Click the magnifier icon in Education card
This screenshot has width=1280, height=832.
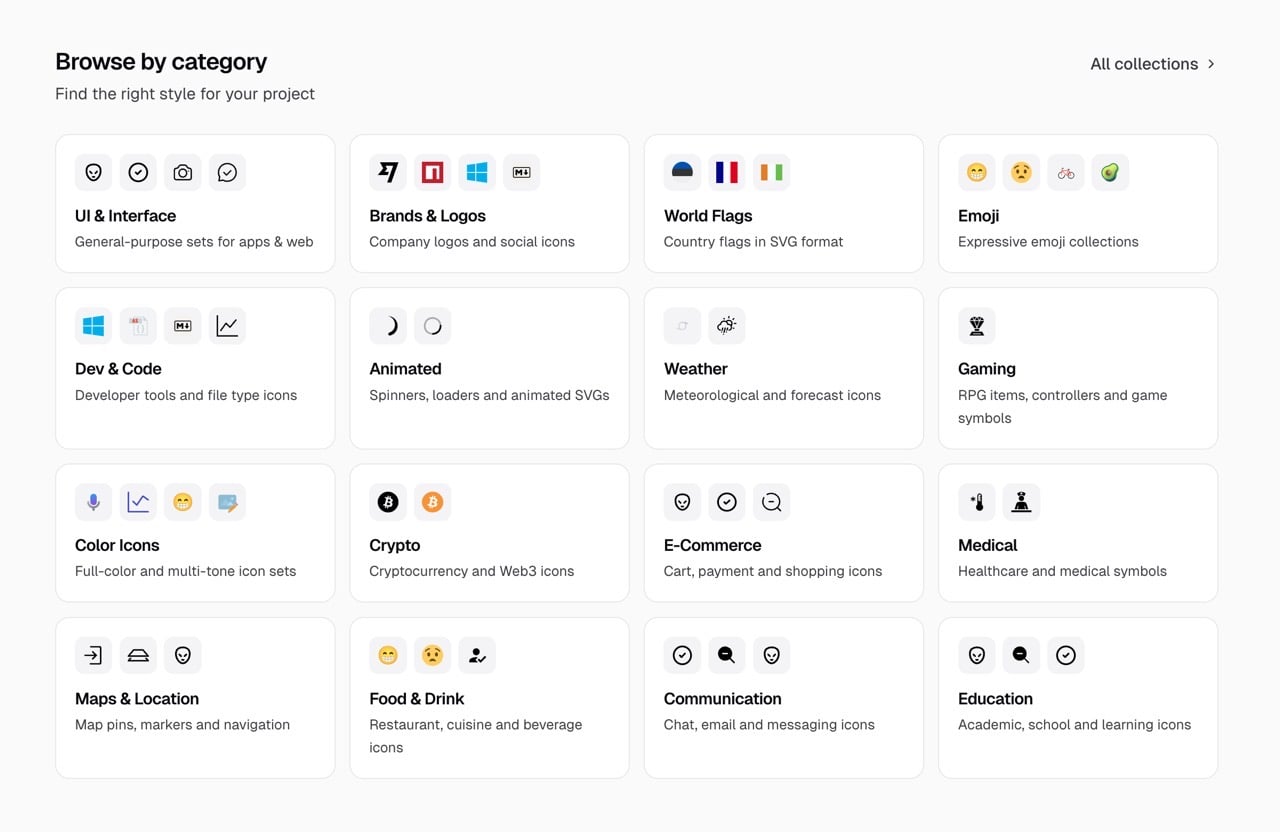pyautogui.click(x=1021, y=655)
